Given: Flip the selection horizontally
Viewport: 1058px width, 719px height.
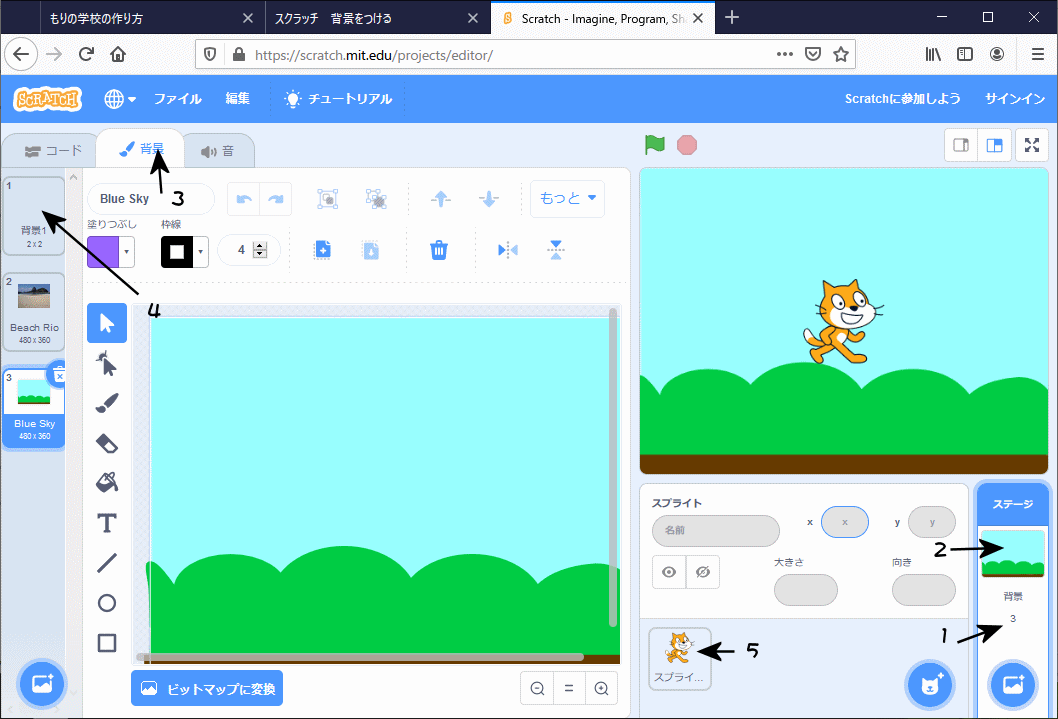Looking at the screenshot, I should pos(508,250).
